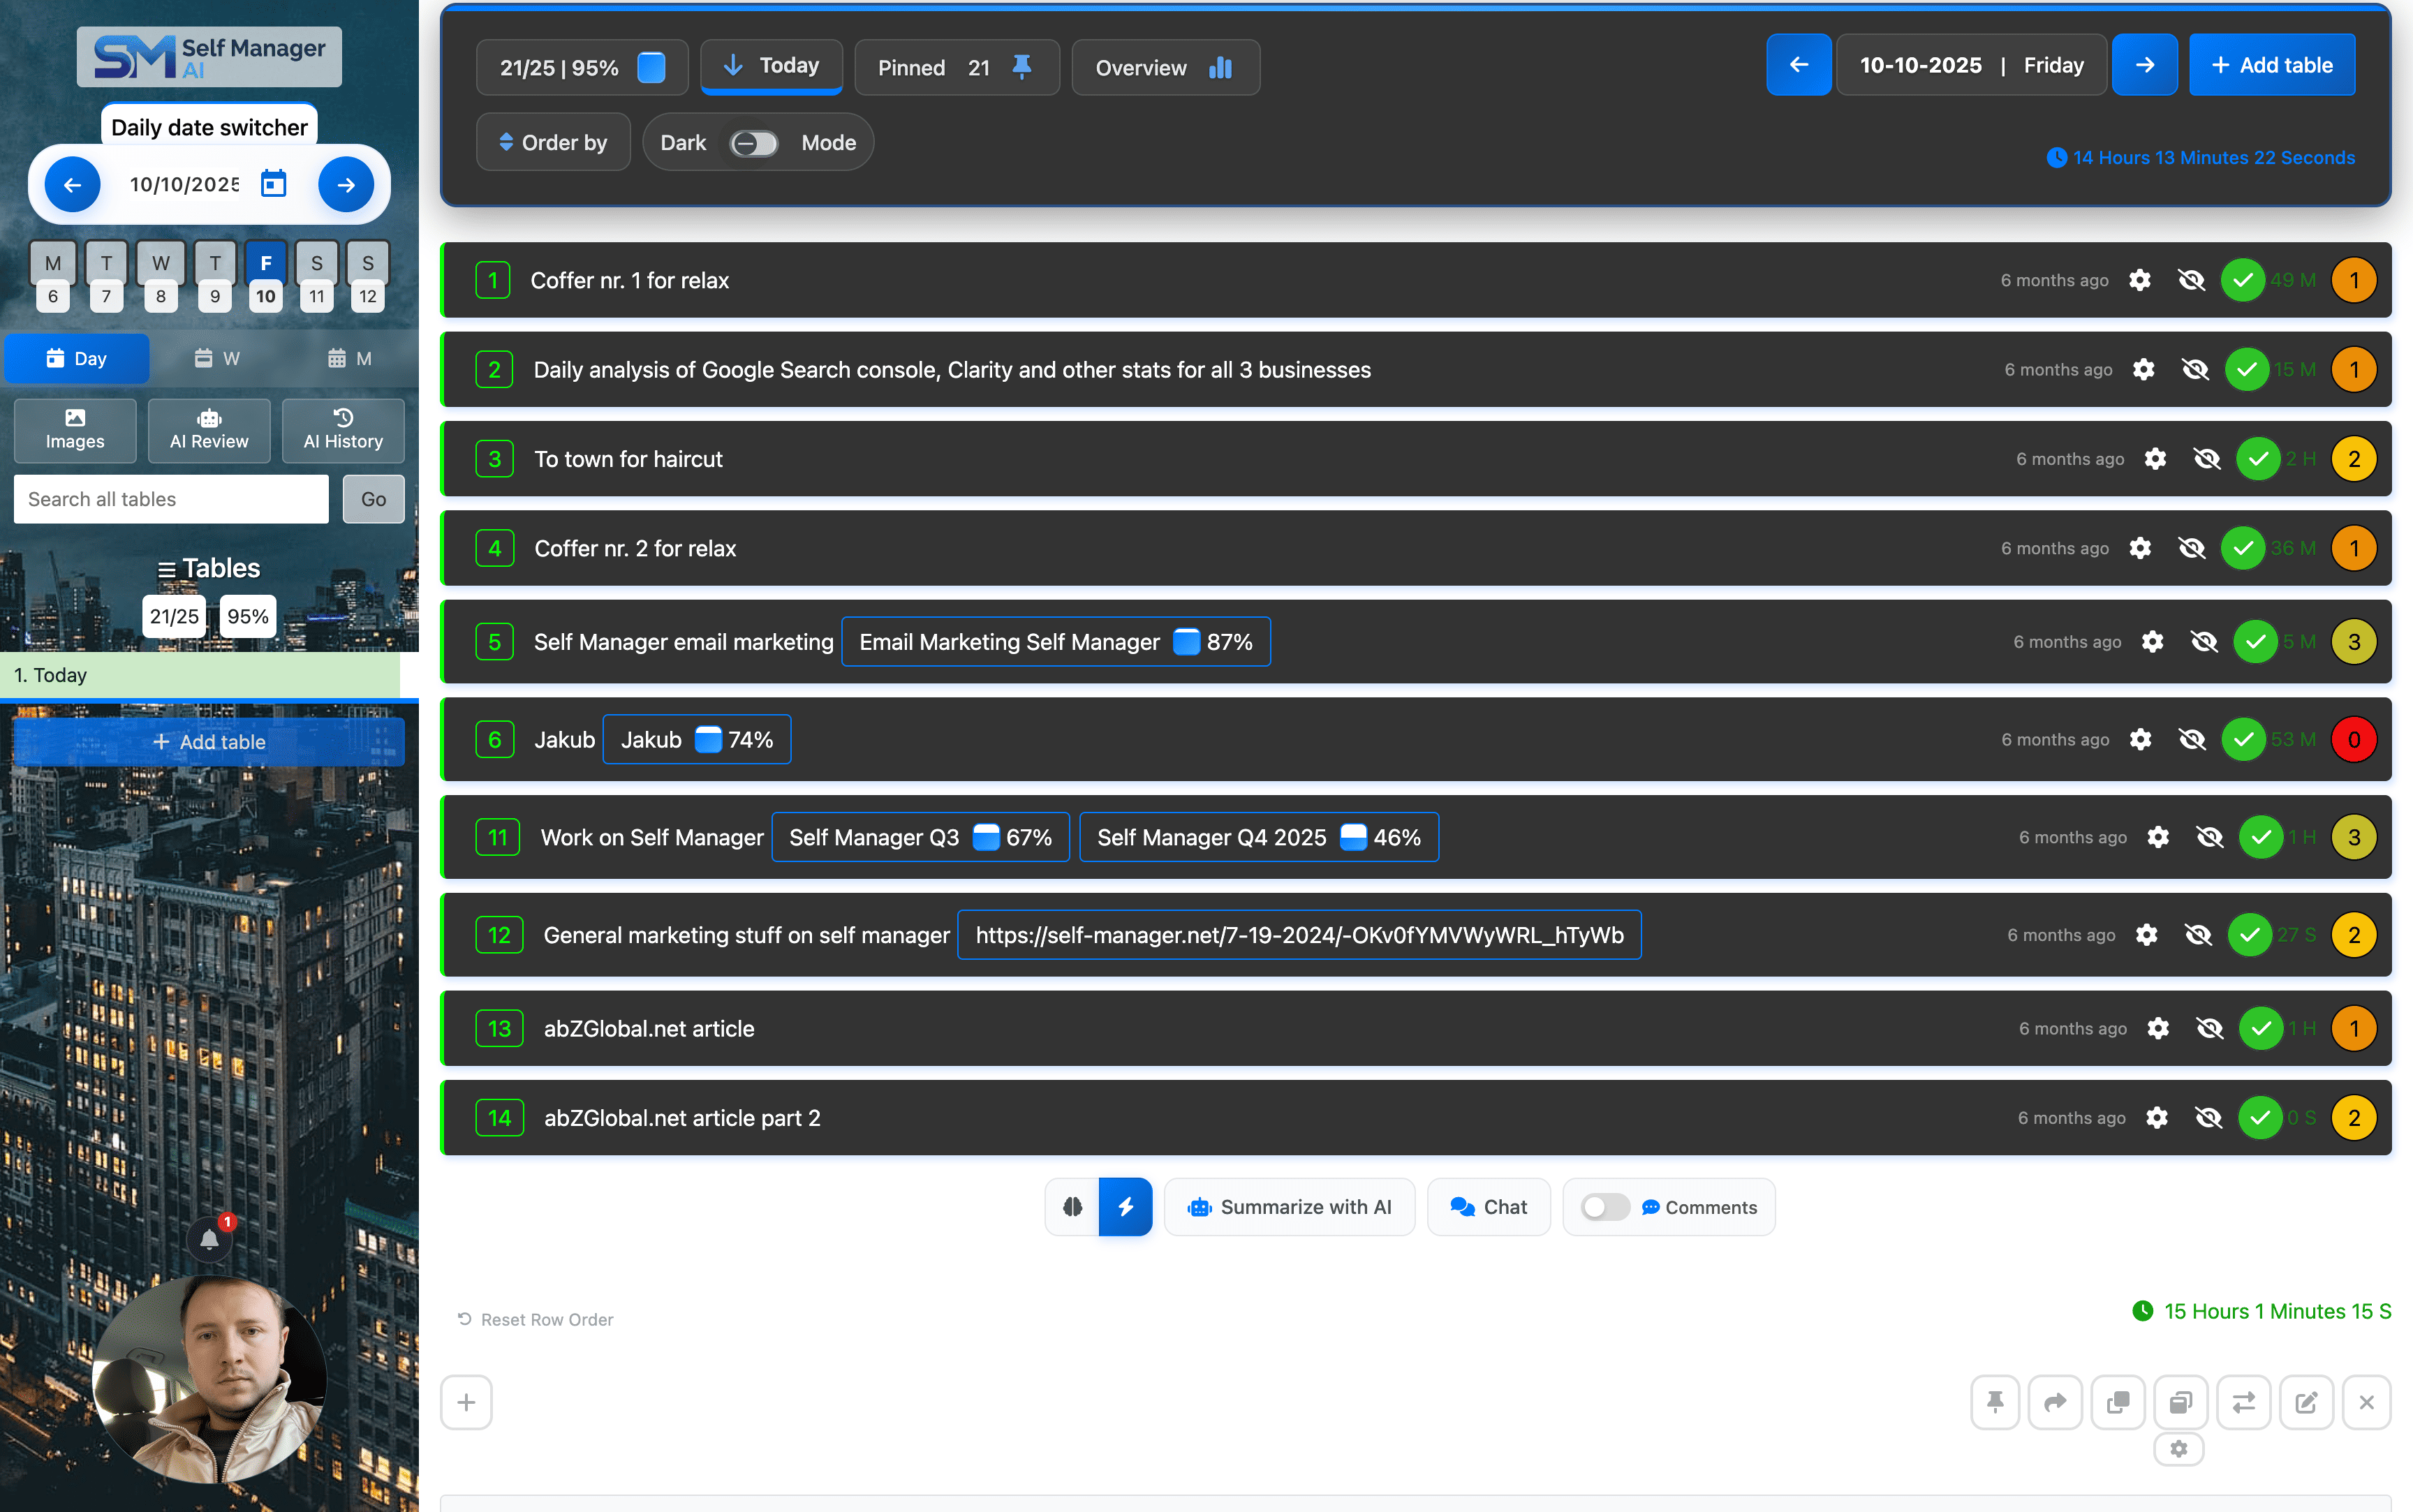Image resolution: width=2413 pixels, height=1512 pixels.
Task: Open the calendar date picker
Action: pyautogui.click(x=272, y=183)
